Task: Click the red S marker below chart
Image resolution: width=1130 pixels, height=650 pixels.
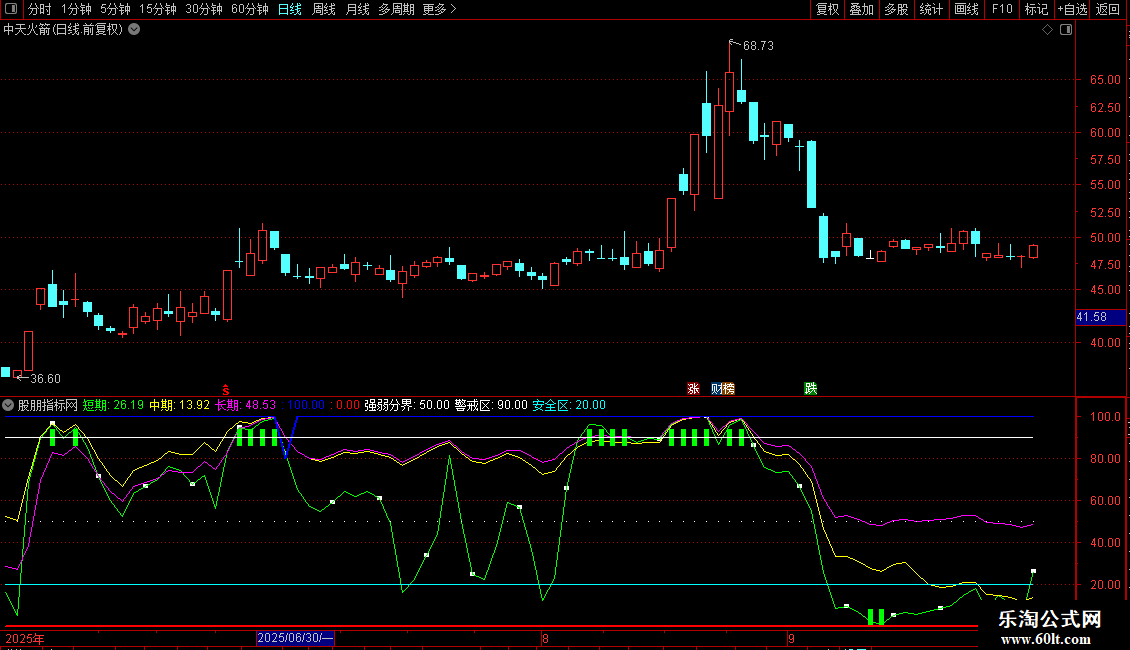Action: 226,388
